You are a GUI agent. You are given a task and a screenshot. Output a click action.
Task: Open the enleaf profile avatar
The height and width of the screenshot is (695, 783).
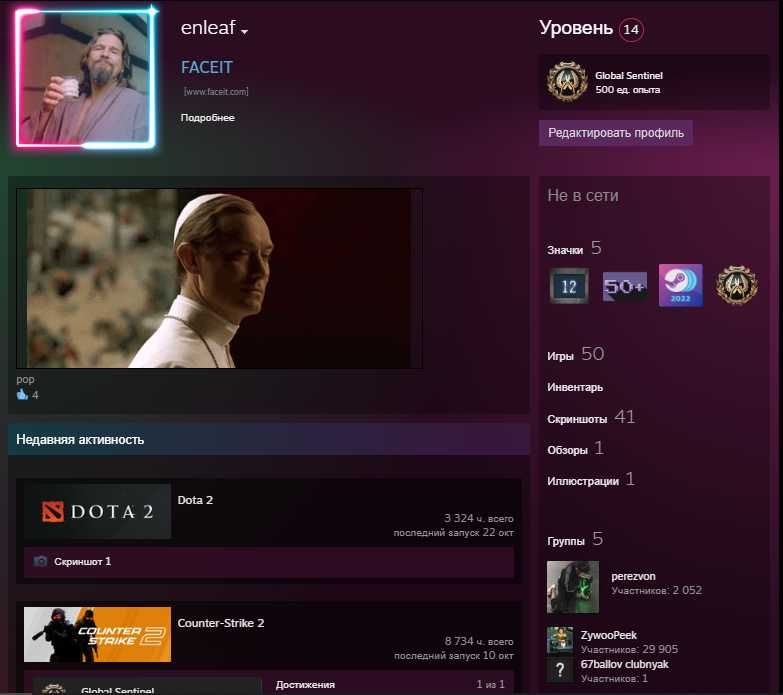point(85,78)
